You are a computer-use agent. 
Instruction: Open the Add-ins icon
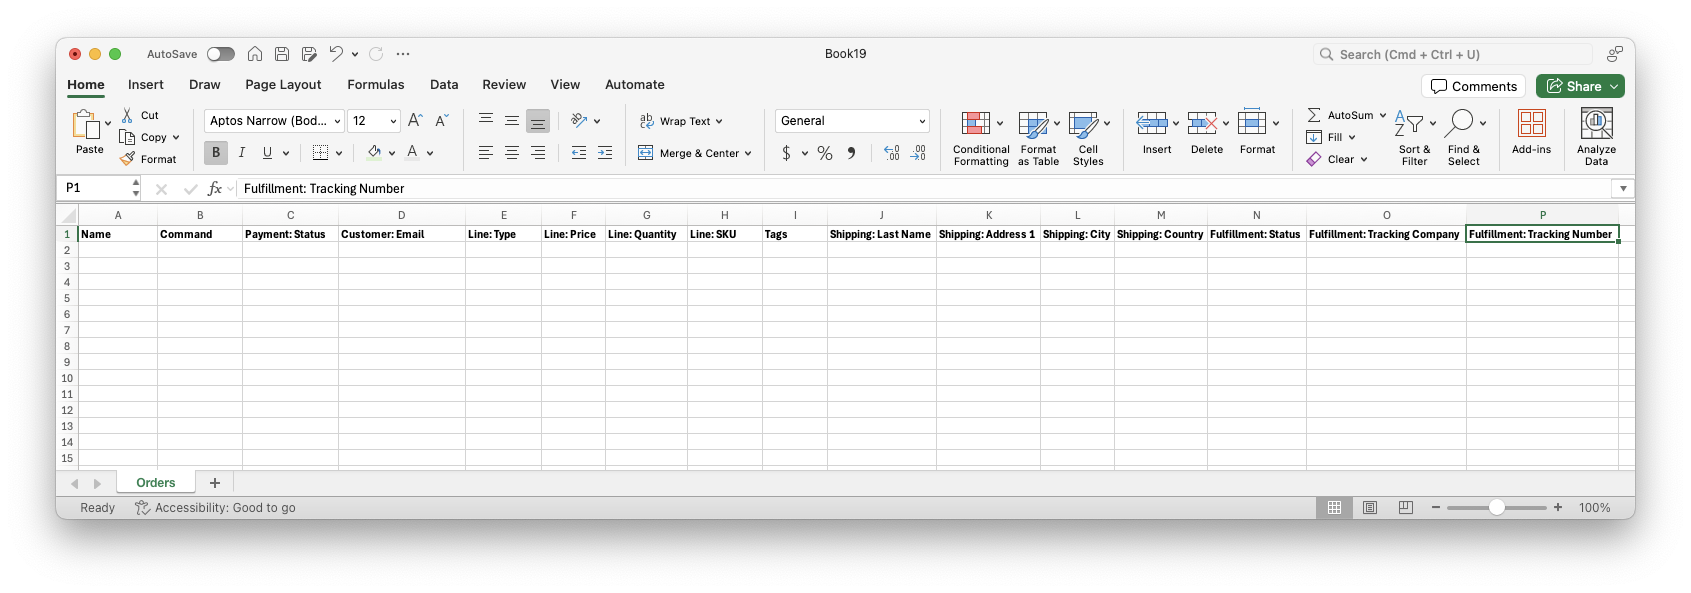coord(1531,124)
